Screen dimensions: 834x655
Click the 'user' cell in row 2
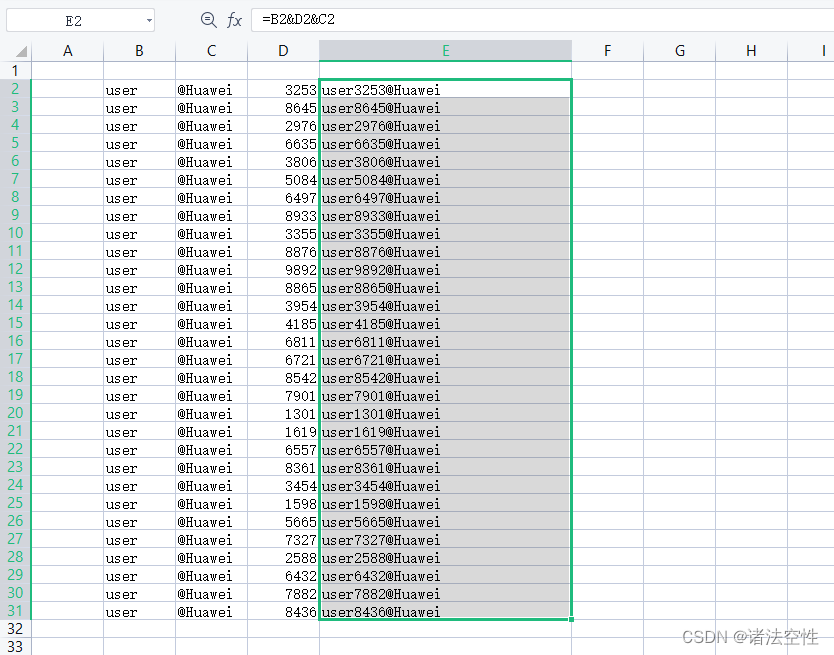[139, 89]
